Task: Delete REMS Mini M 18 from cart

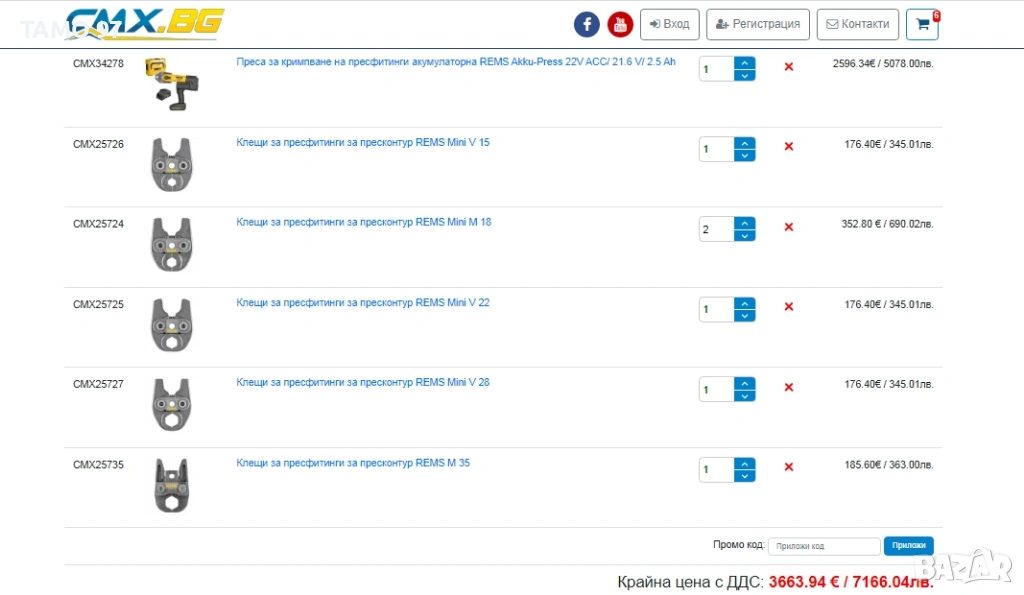Action: 788,227
